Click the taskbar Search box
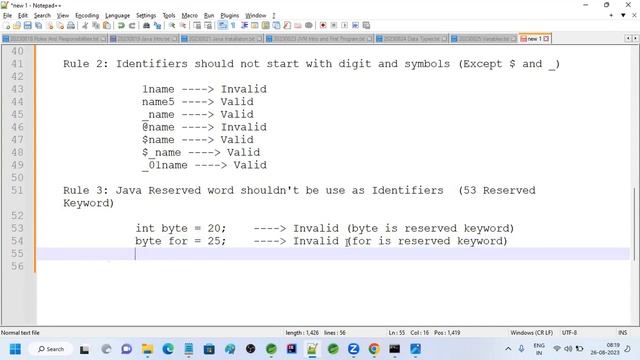Viewport: 640px width, 360px height. click(51, 349)
